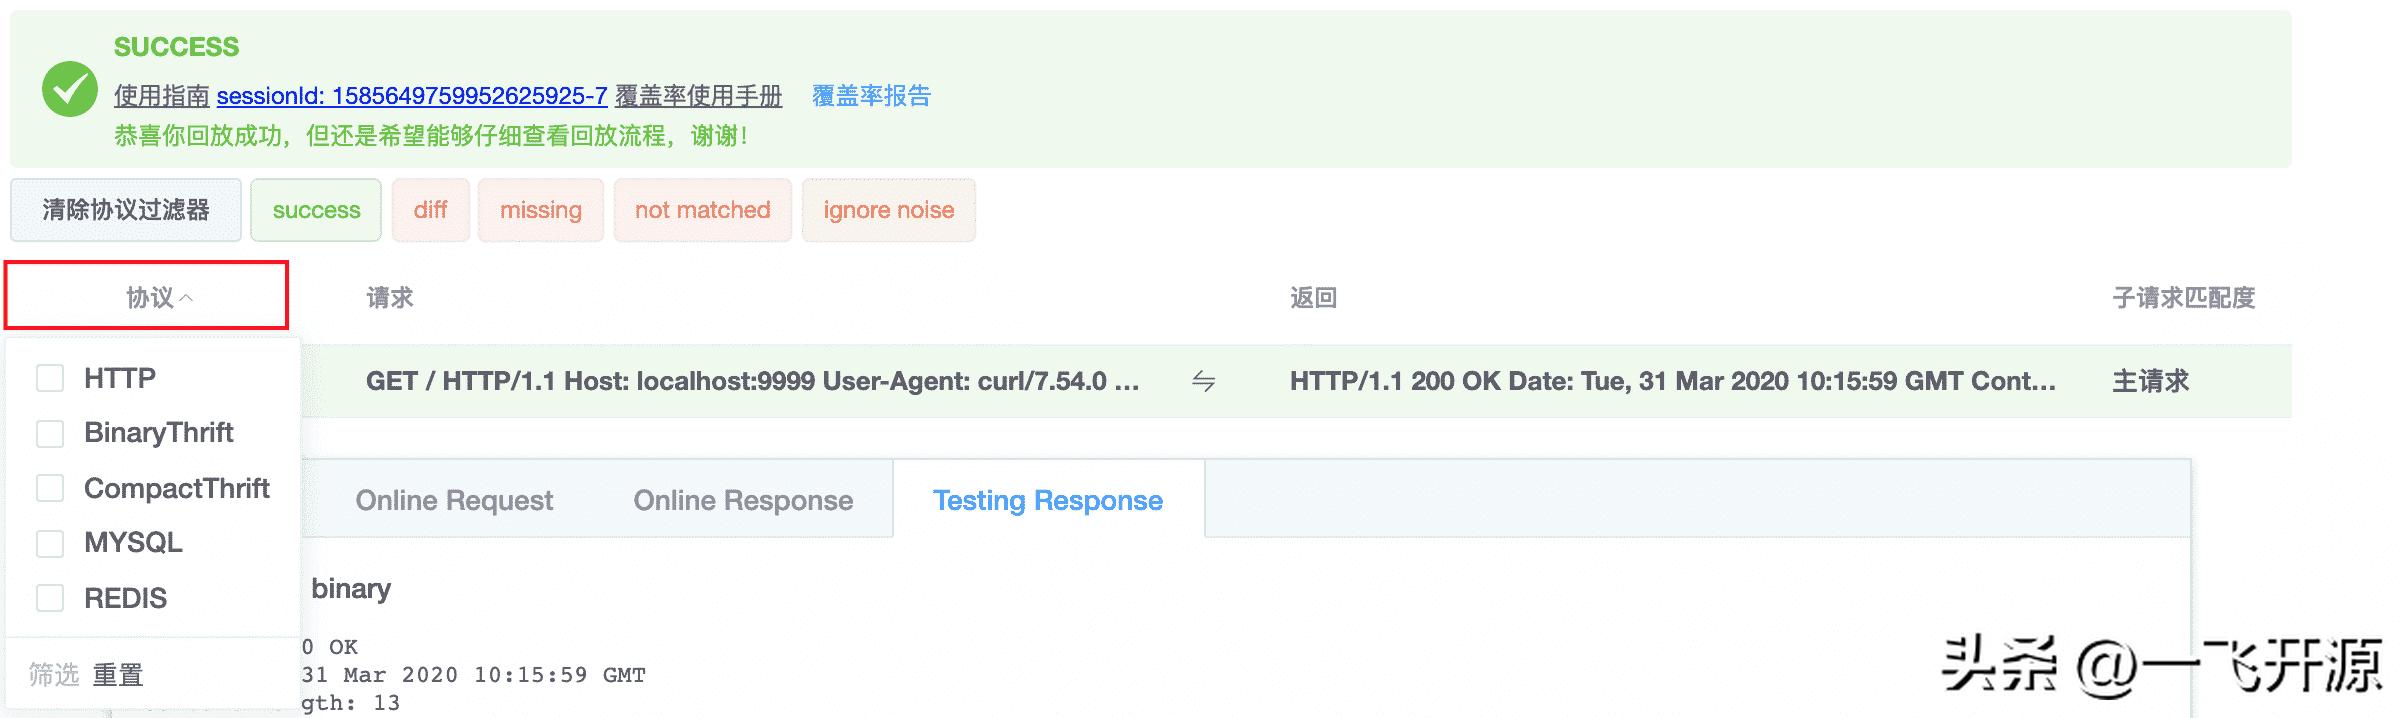Click the request-response swap arrows icon
The image size is (2406, 718).
(x=1203, y=381)
